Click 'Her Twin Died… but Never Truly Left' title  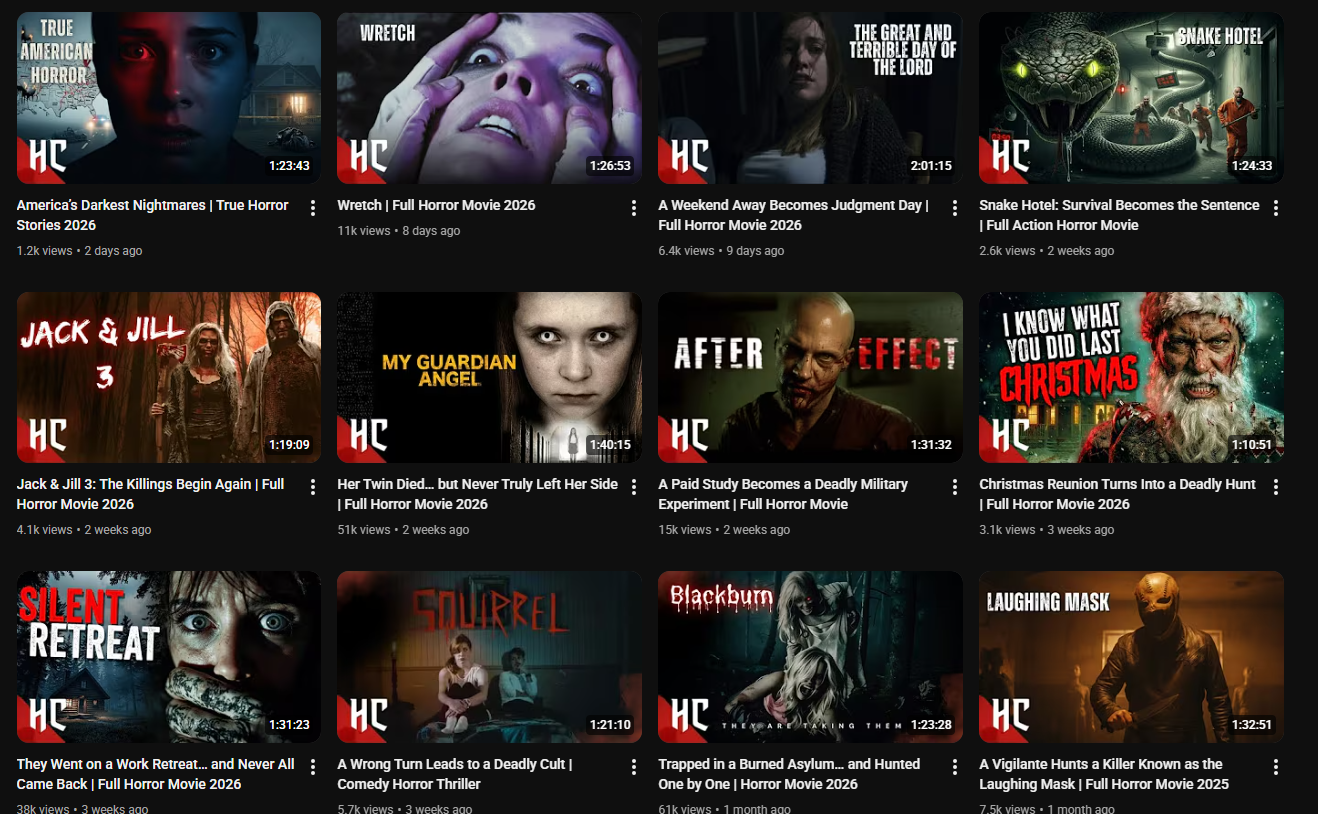tap(478, 494)
